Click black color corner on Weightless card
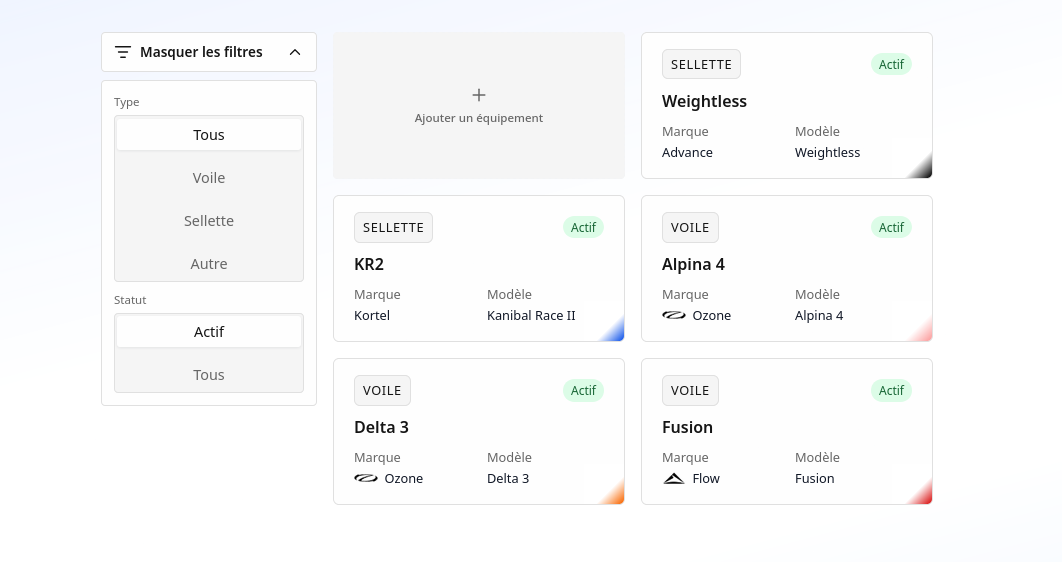Viewport: 1062px width, 562px height. point(920,167)
